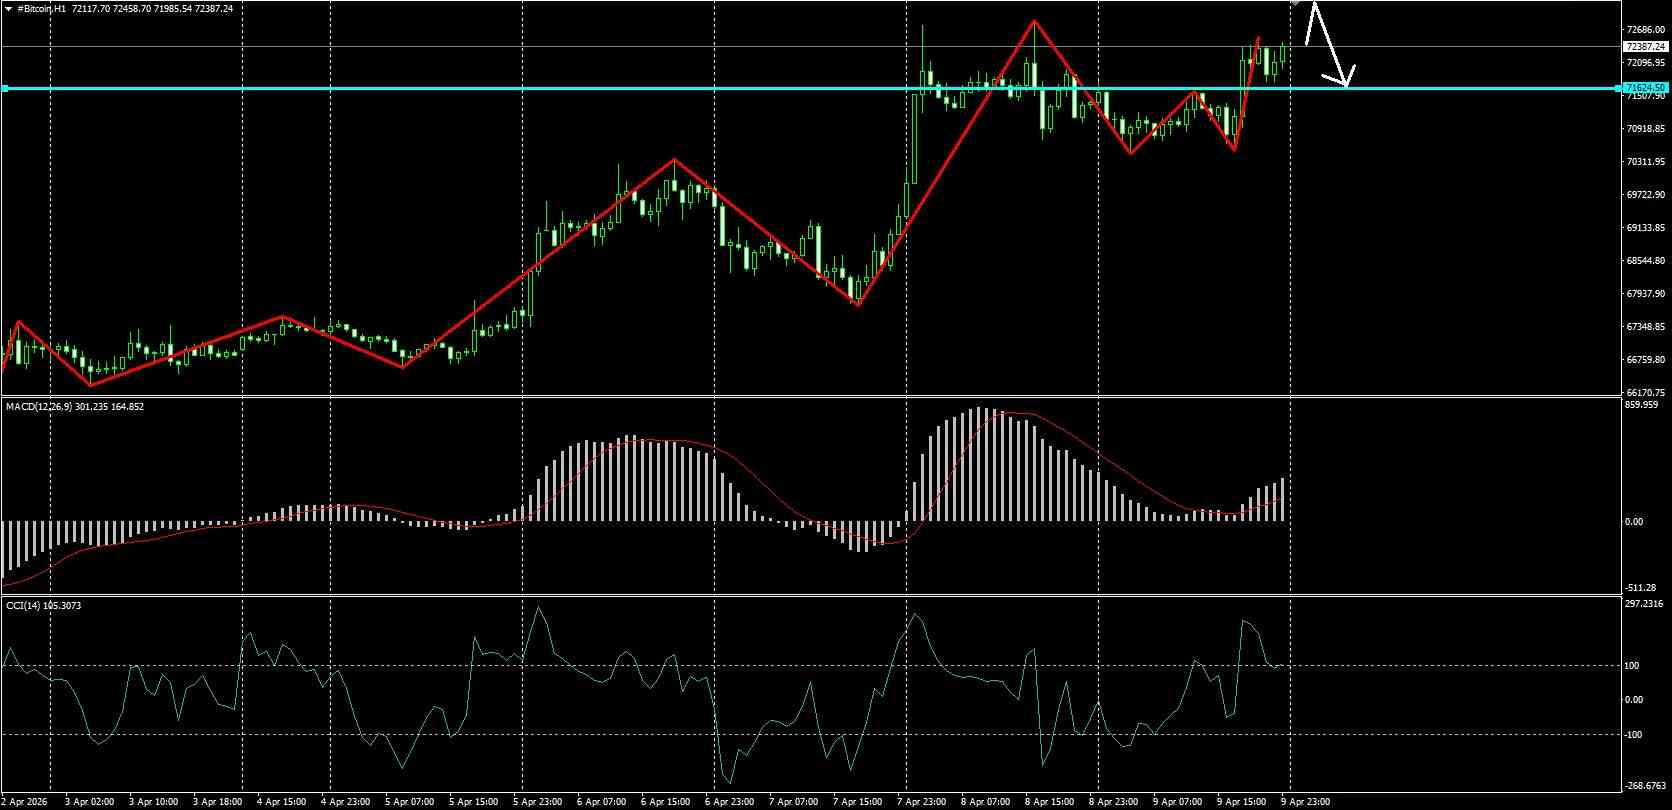Click price scale value 69722.90
This screenshot has height=810, width=1672.
[1645, 195]
